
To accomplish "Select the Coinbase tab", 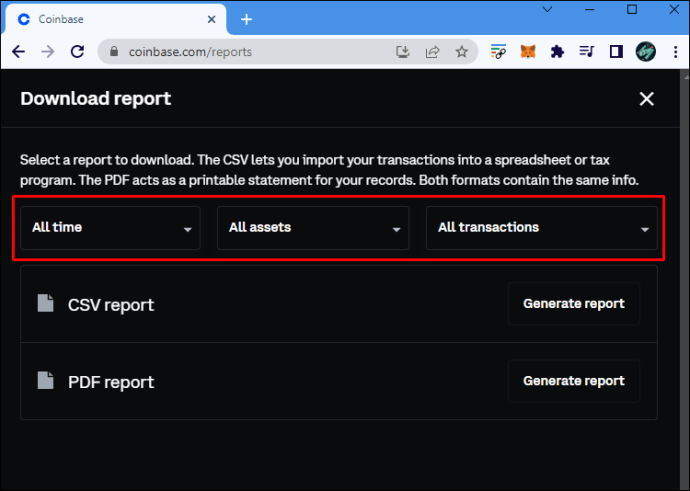I will click(115, 19).
